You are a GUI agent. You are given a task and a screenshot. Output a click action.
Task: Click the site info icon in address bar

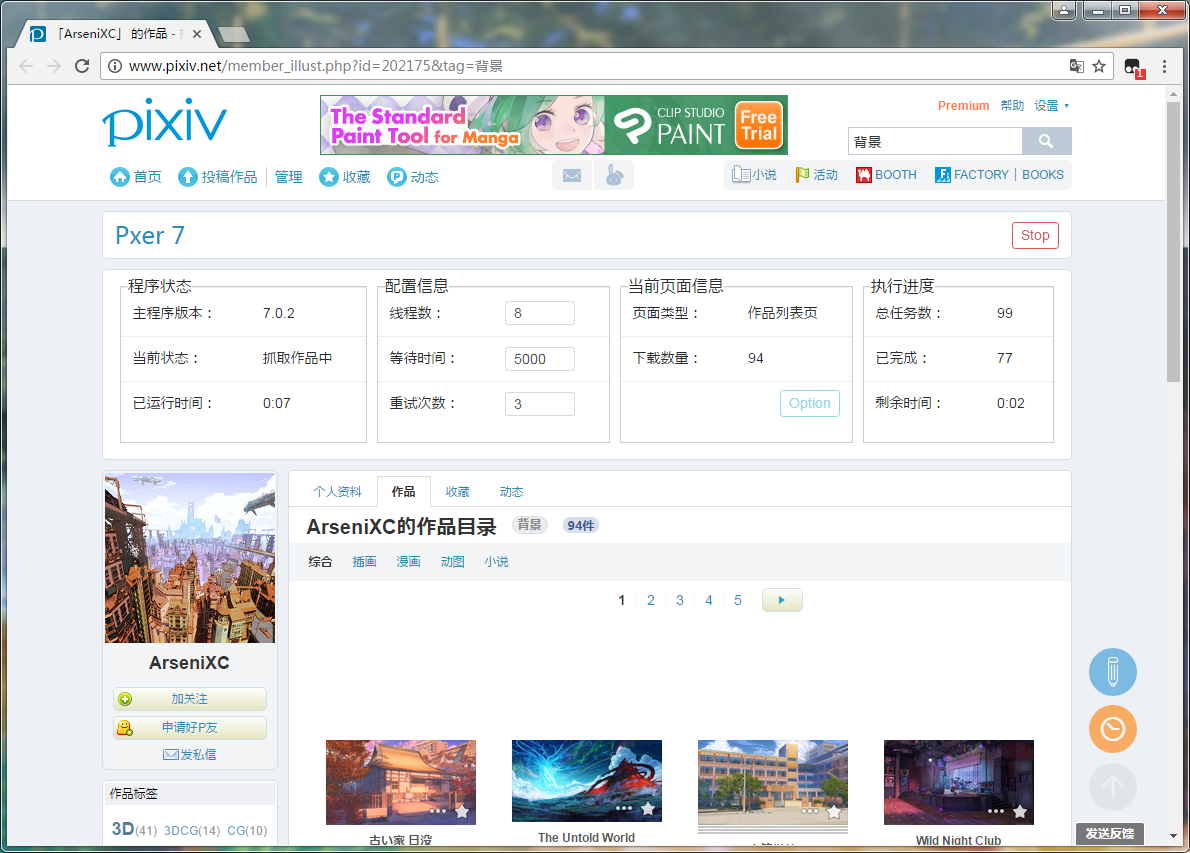(115, 66)
